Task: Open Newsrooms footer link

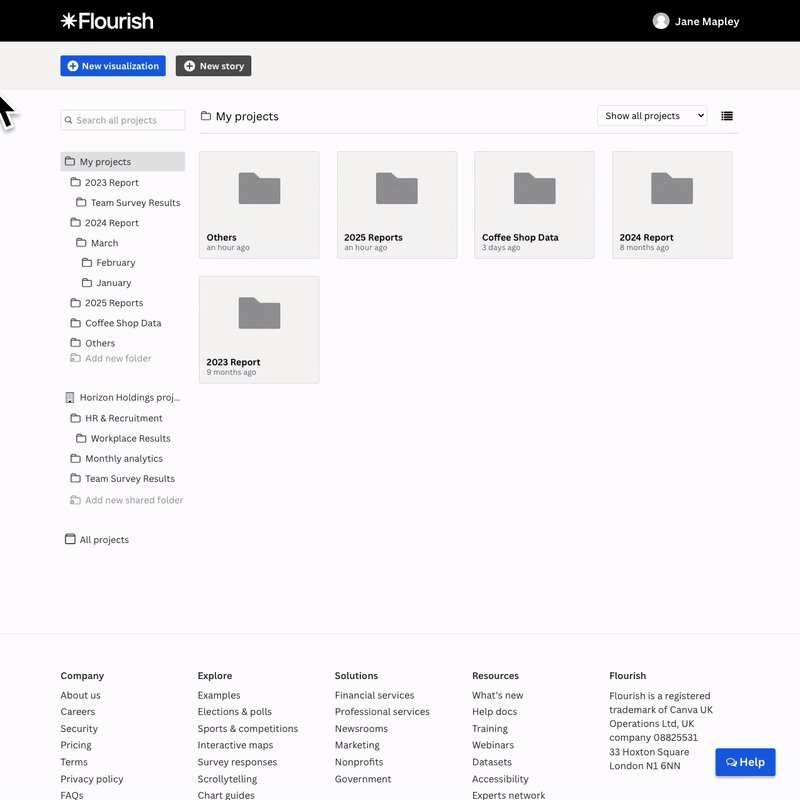Action: coord(361,729)
